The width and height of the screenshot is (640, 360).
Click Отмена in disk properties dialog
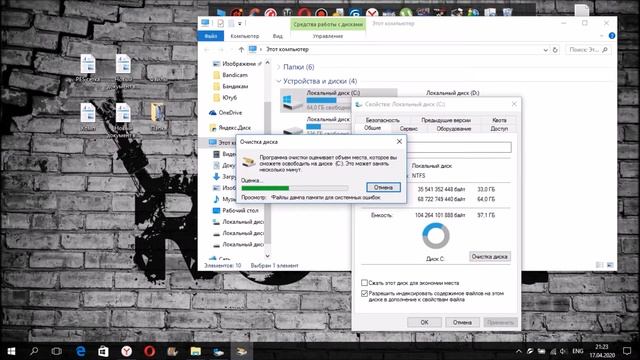[462, 322]
